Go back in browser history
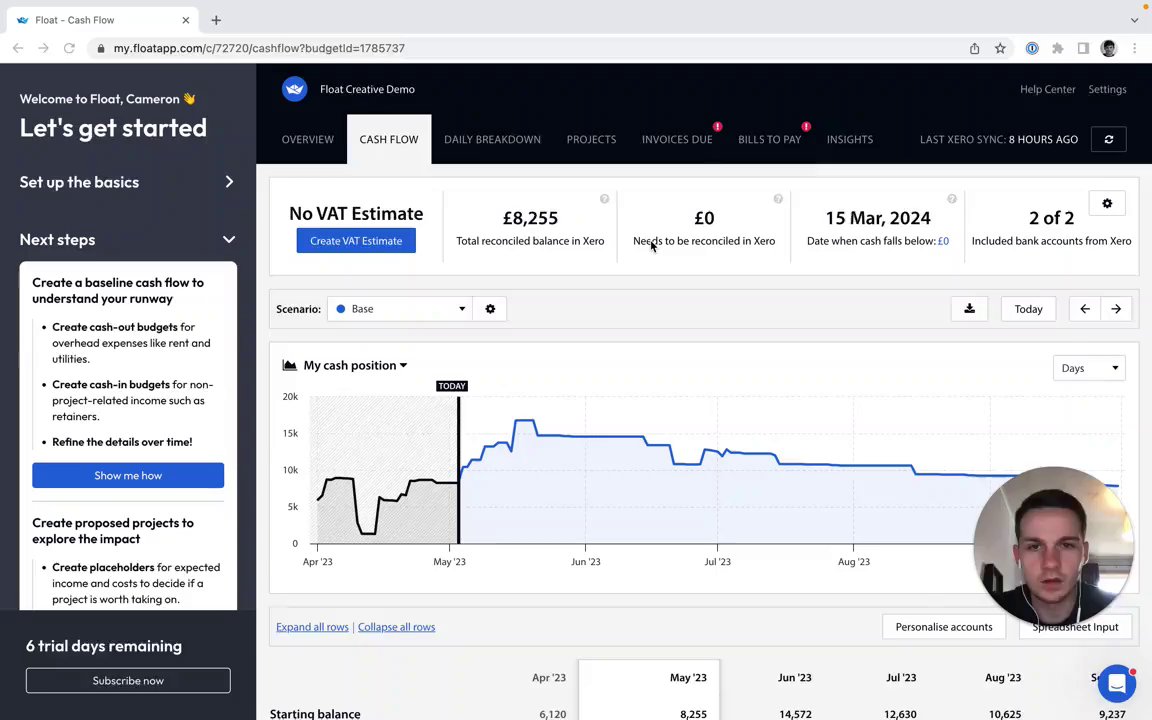This screenshot has height=720, width=1152. pyautogui.click(x=18, y=48)
